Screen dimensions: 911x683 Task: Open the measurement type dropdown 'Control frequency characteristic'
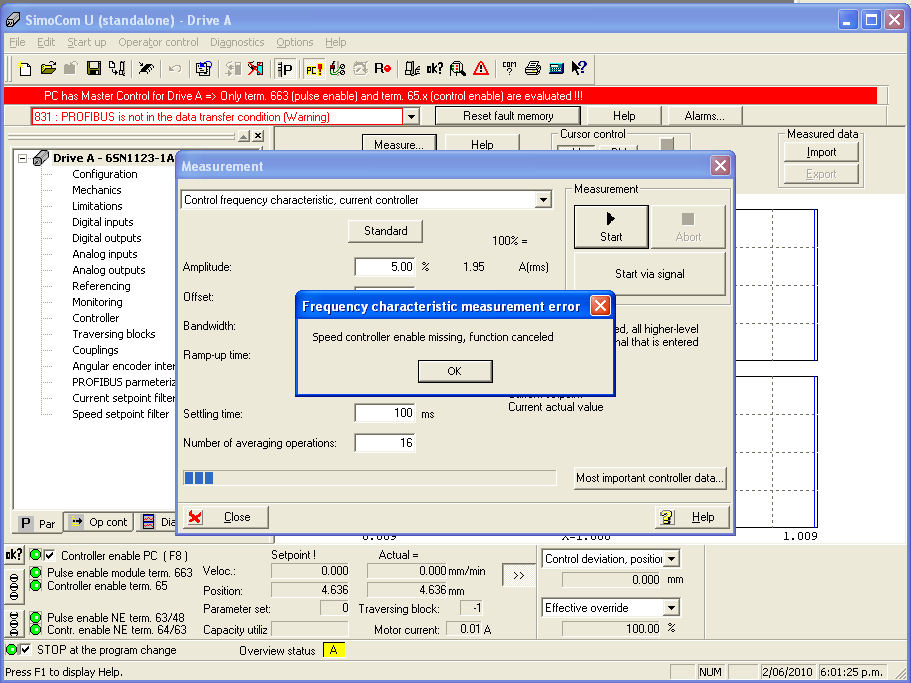pos(543,200)
